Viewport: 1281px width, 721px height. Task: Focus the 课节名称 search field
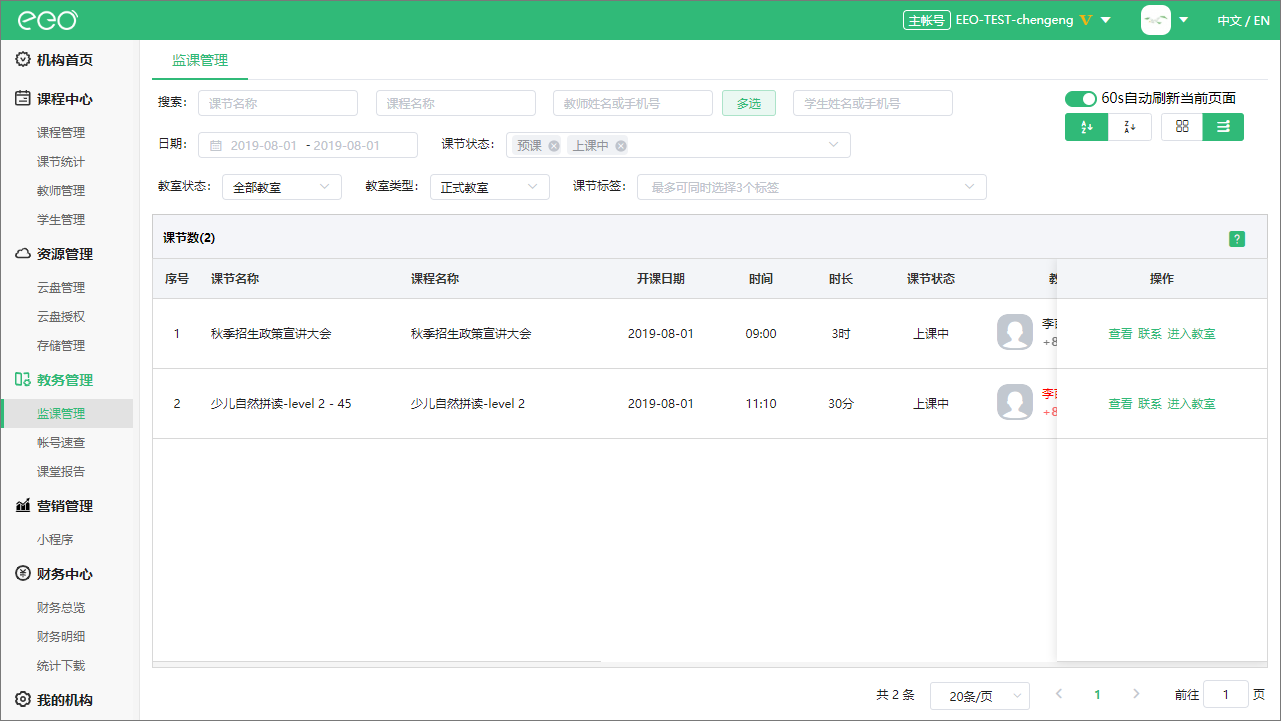pos(278,103)
